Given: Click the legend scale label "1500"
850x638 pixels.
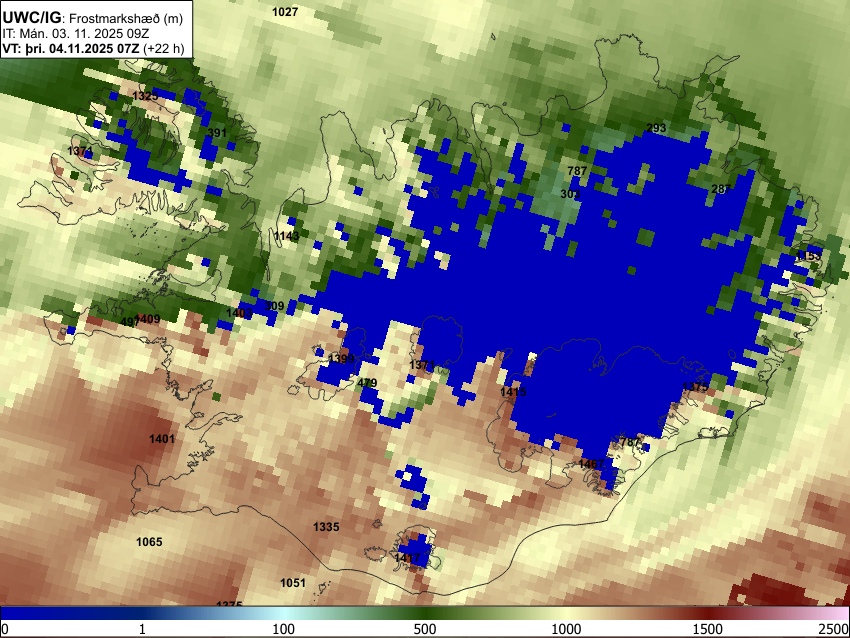Looking at the screenshot, I should [x=707, y=629].
